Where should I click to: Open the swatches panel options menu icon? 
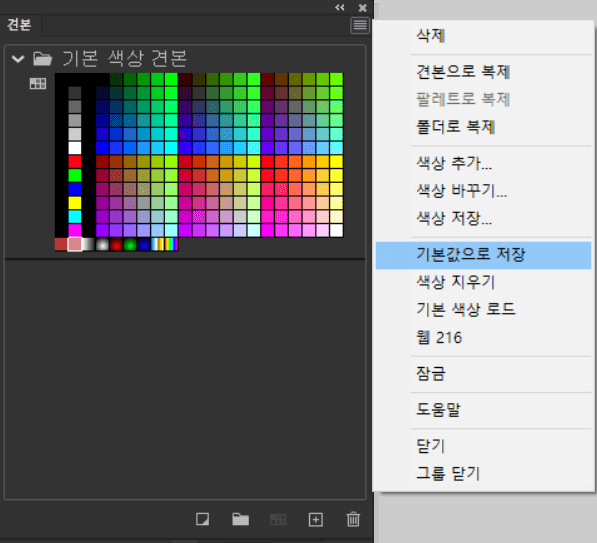[360, 26]
